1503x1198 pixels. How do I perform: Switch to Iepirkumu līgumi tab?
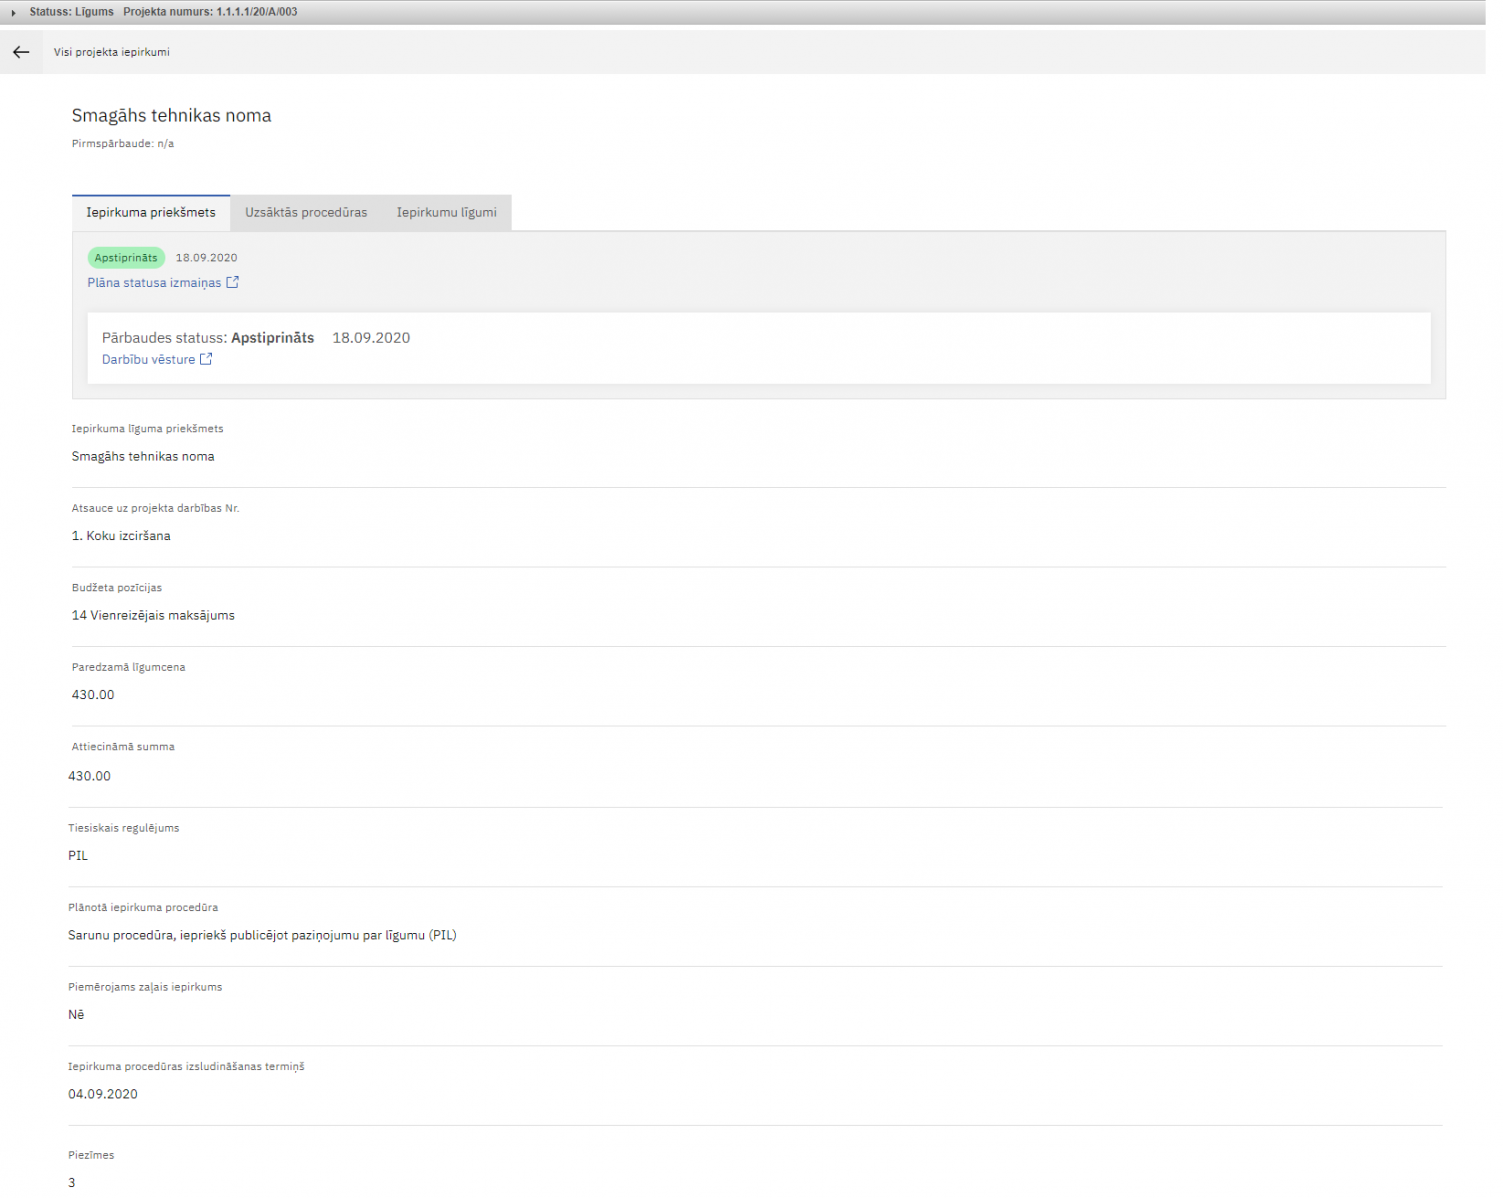click(446, 212)
